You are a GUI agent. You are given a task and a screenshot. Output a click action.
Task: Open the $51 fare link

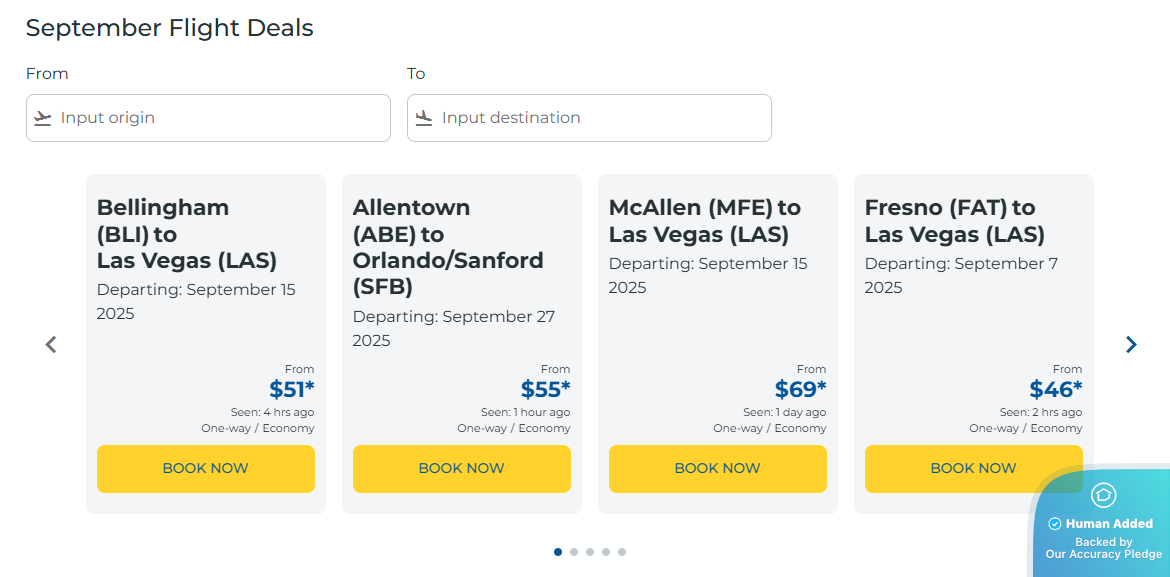291,389
